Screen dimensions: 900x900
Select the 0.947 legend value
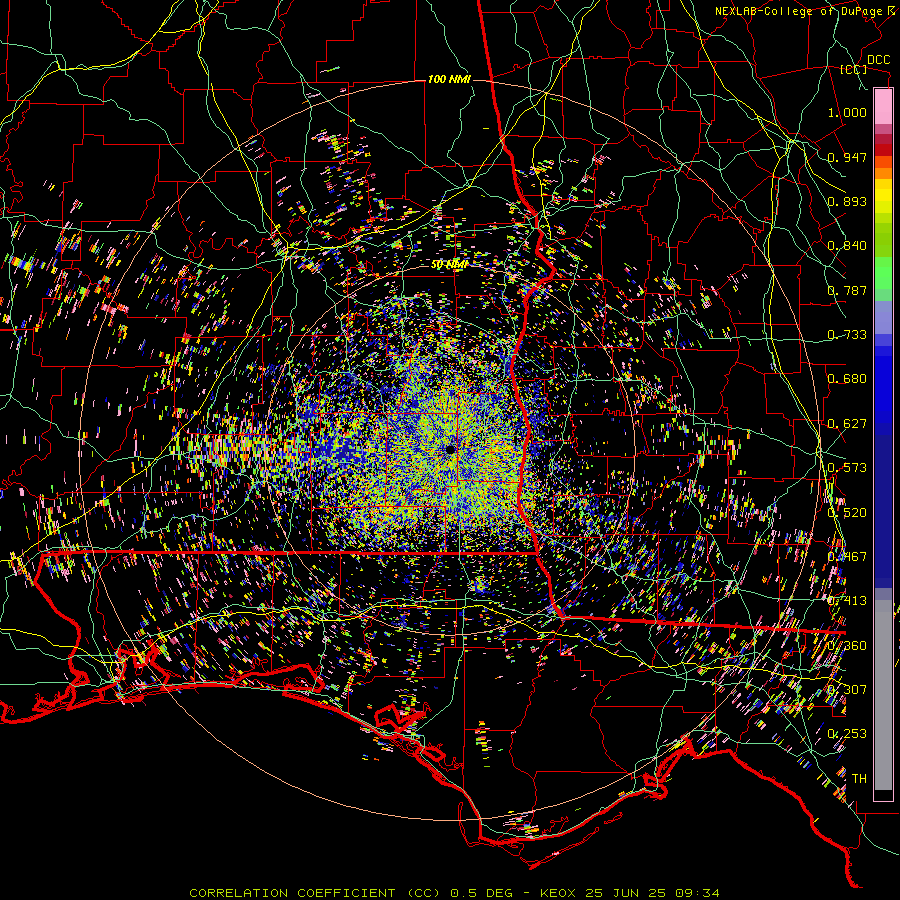pos(847,157)
